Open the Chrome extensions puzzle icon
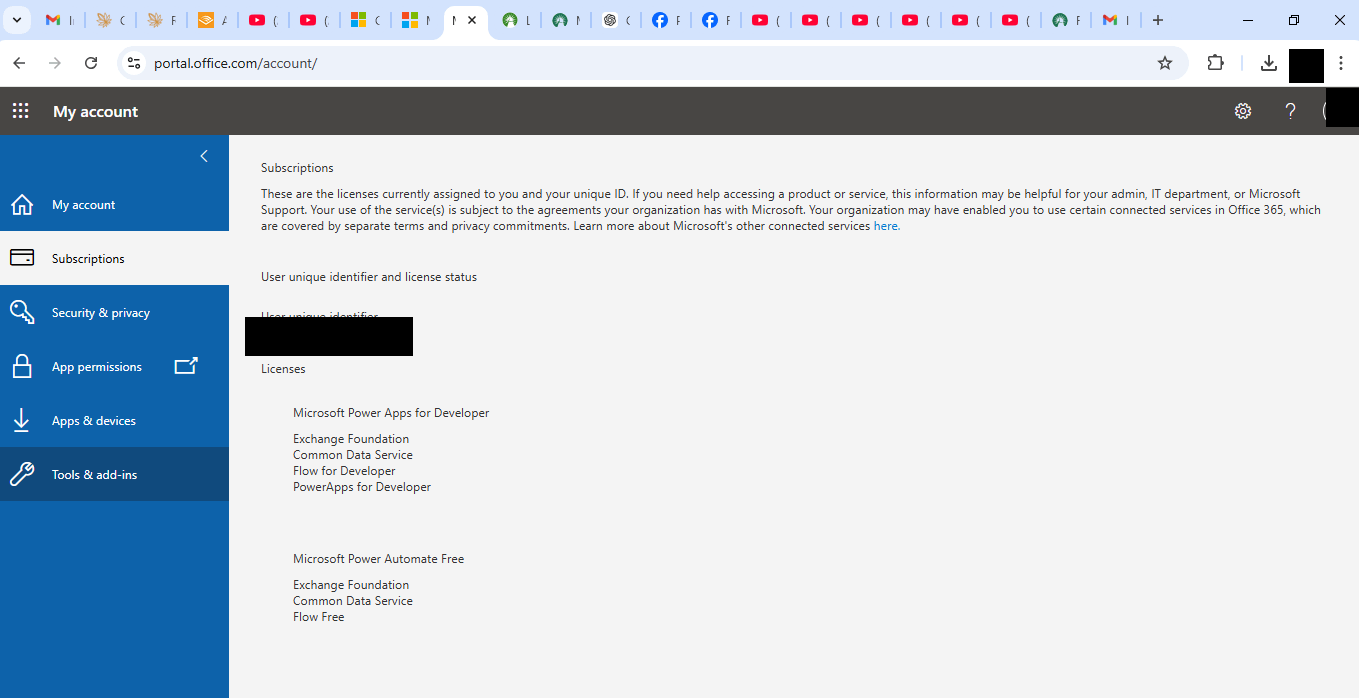Image resolution: width=1359 pixels, height=698 pixels. click(x=1216, y=63)
